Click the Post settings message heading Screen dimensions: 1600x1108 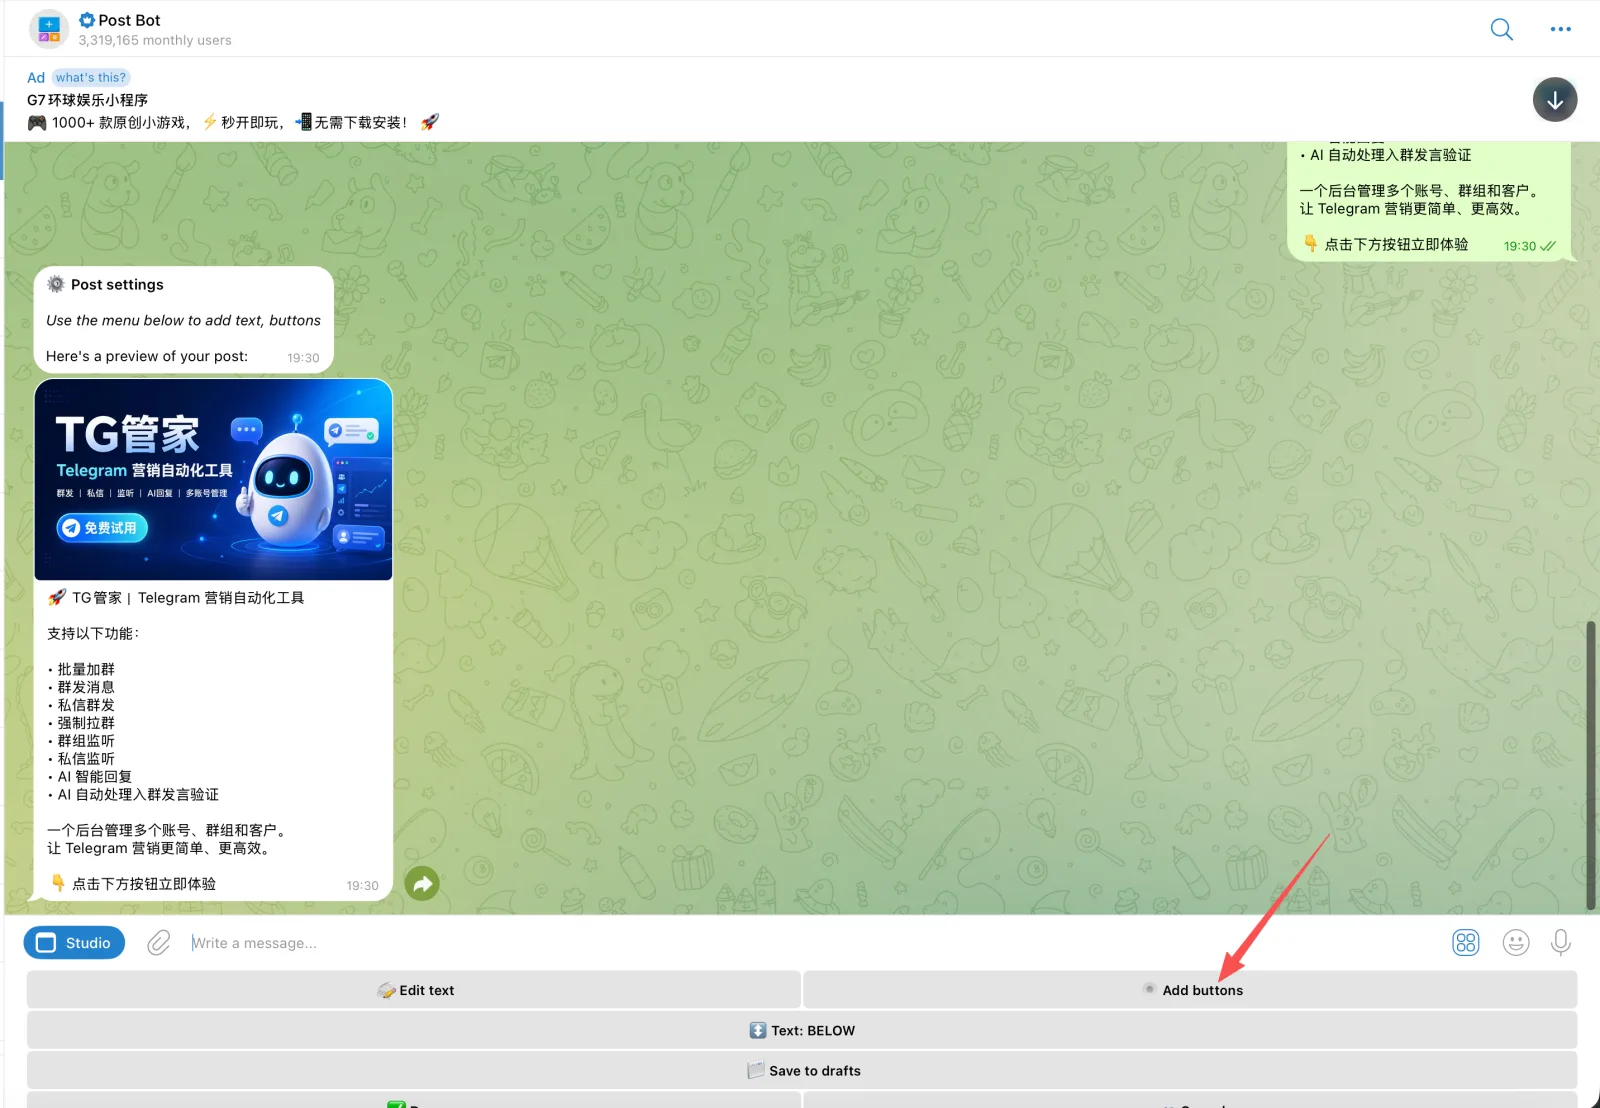coord(117,284)
